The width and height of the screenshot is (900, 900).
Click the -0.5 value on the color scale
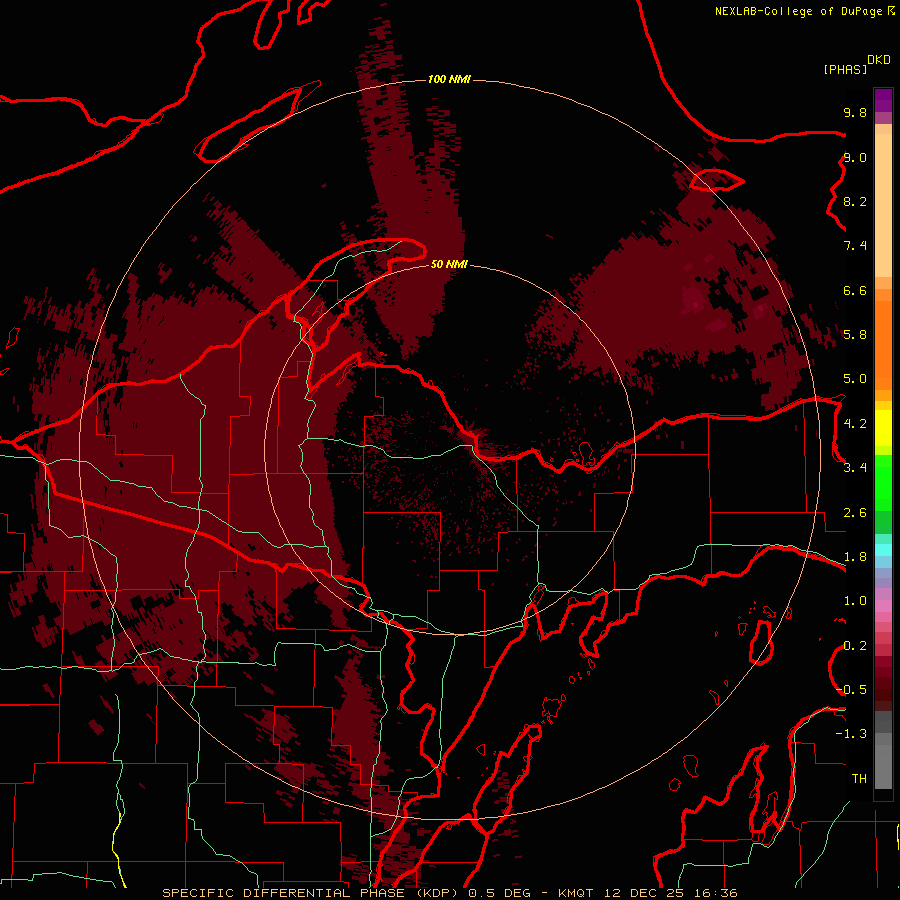click(x=851, y=690)
